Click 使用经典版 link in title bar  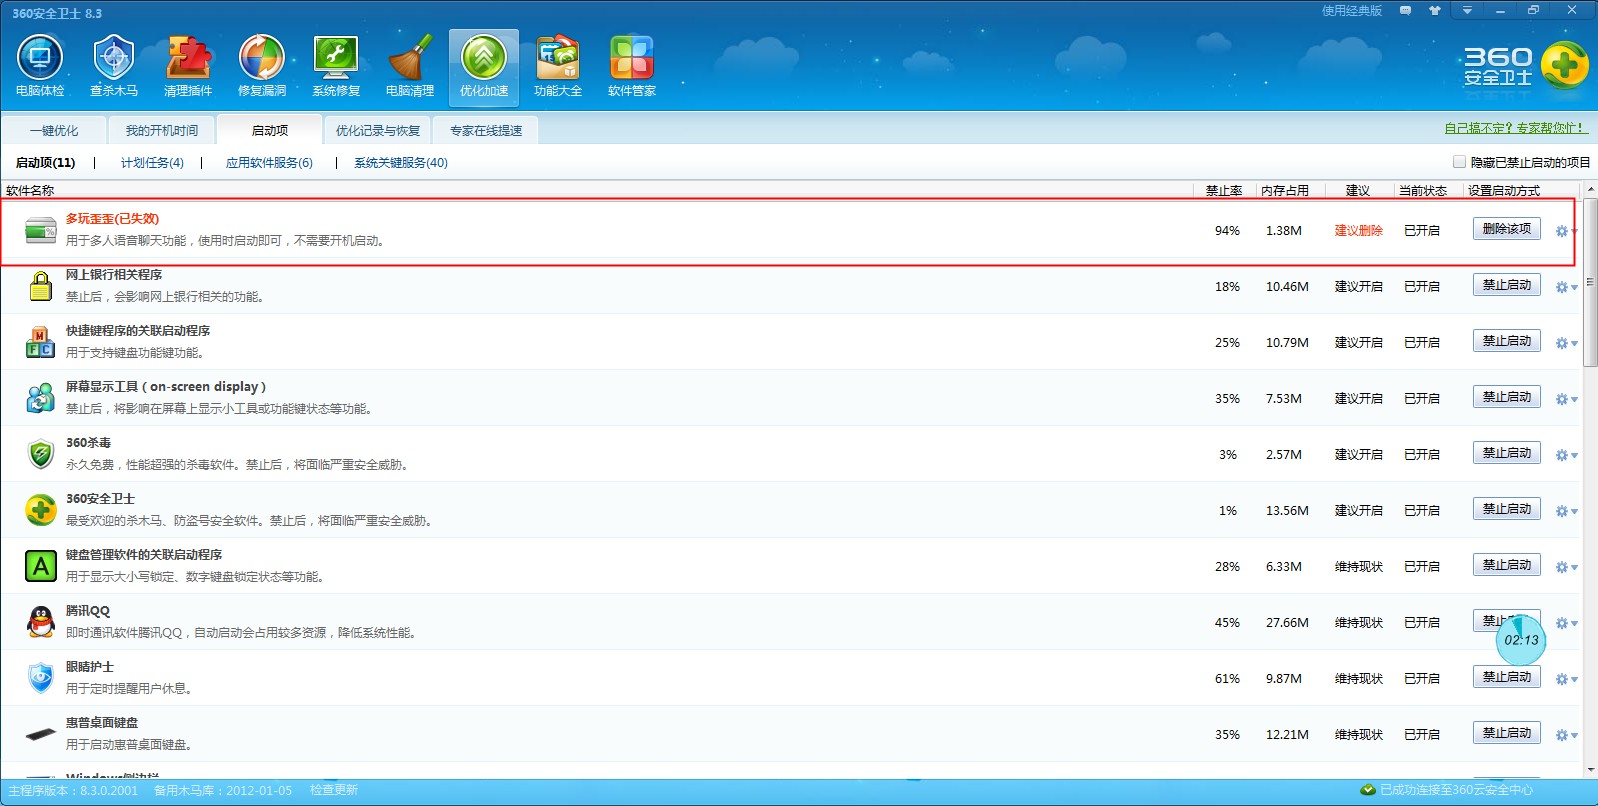pos(1352,11)
